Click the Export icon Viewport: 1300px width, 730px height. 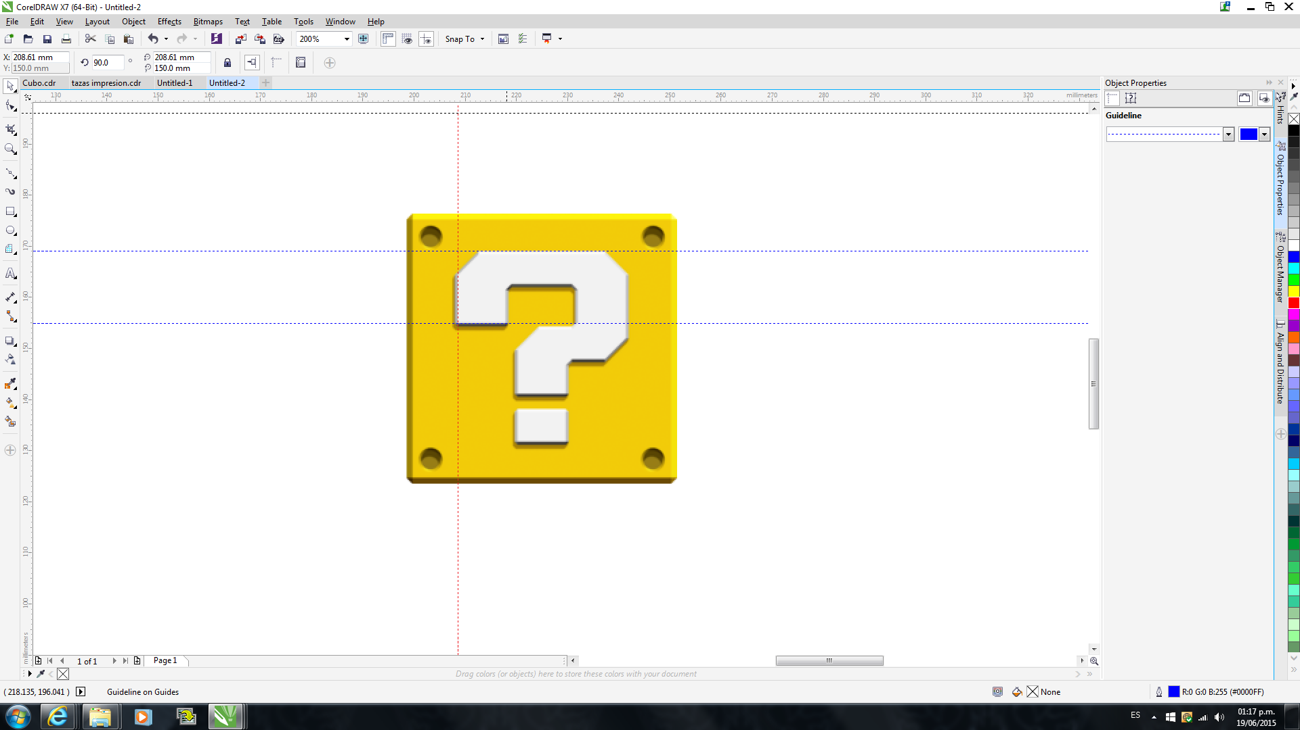(x=260, y=39)
